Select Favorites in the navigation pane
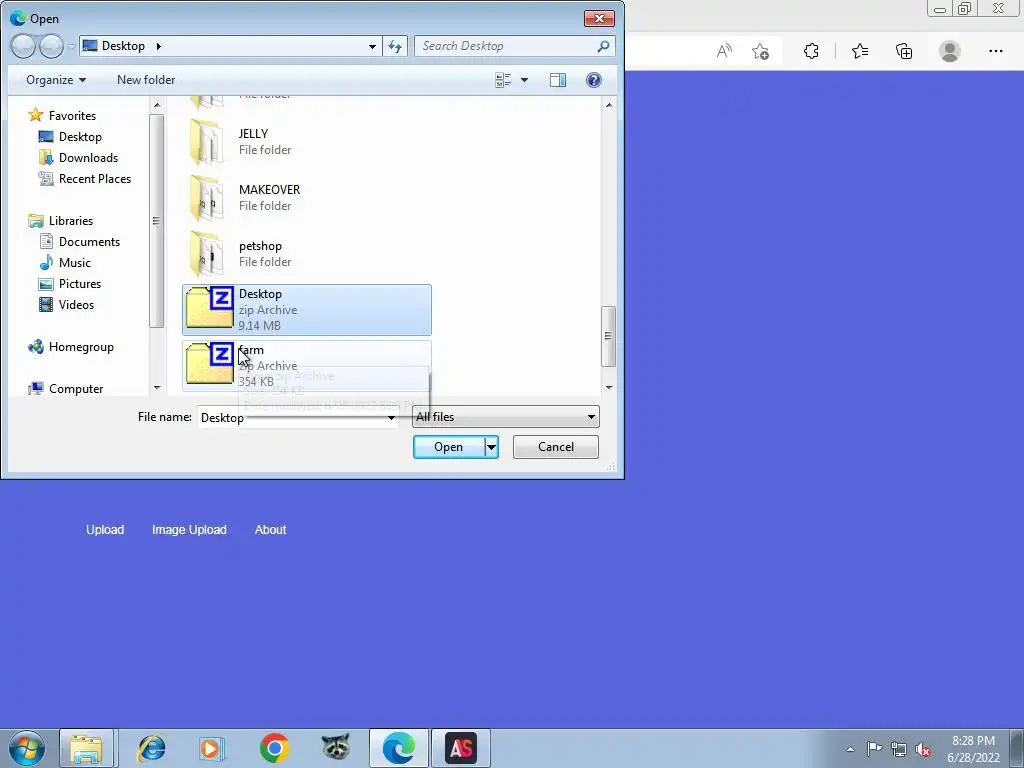This screenshot has height=768, width=1024. click(x=63, y=116)
